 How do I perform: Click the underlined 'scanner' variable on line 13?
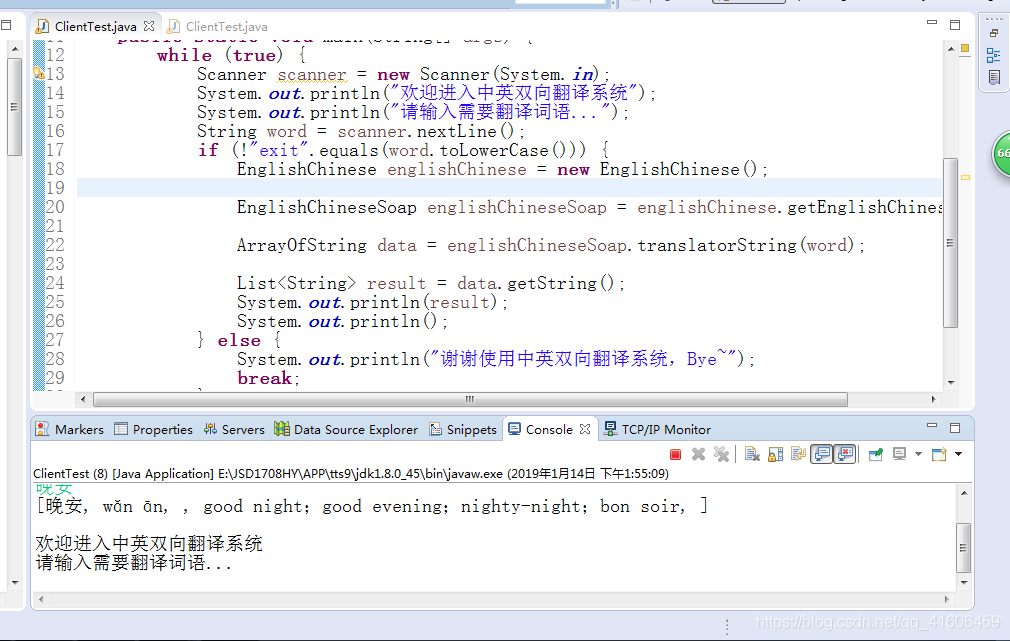(312, 75)
